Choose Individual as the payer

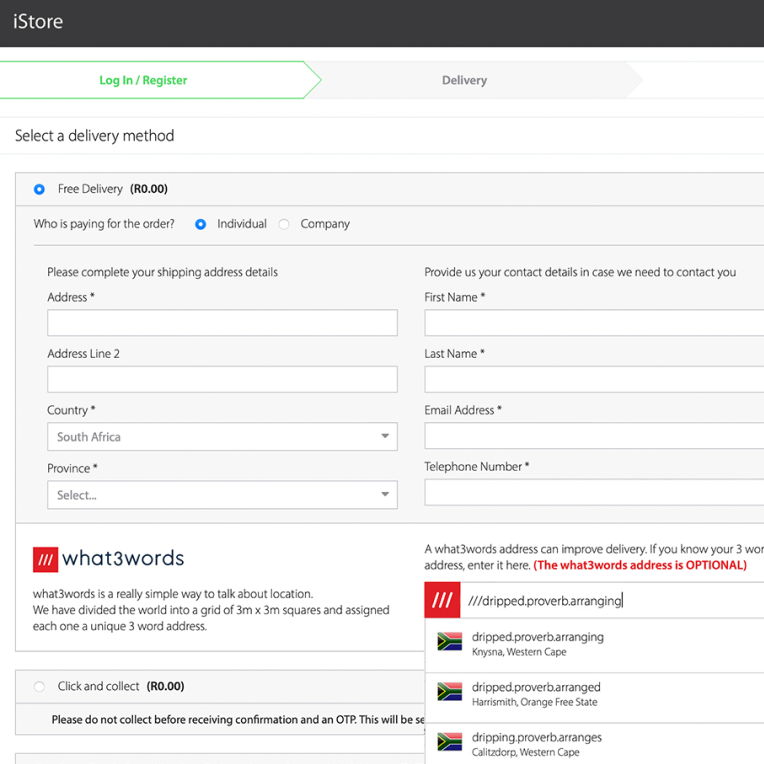point(200,224)
